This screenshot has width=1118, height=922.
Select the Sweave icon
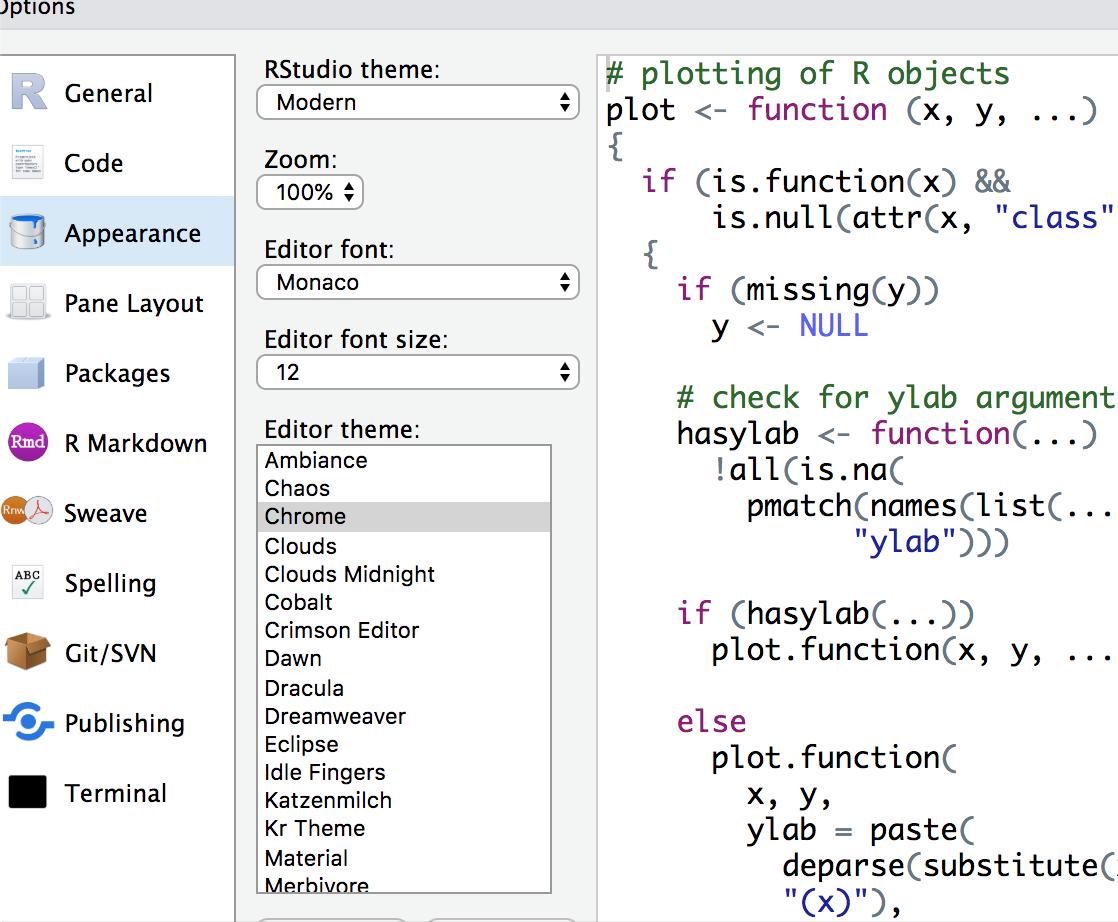(x=27, y=512)
